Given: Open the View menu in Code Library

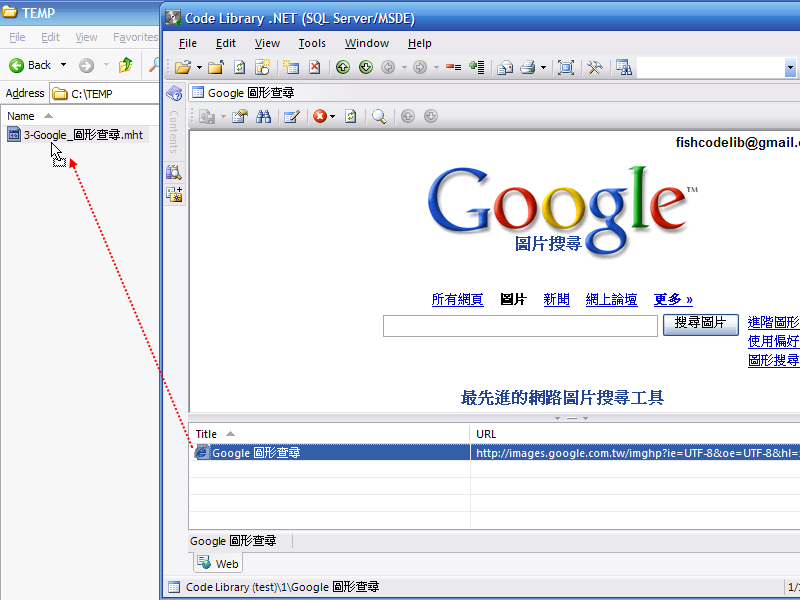Looking at the screenshot, I should [267, 43].
